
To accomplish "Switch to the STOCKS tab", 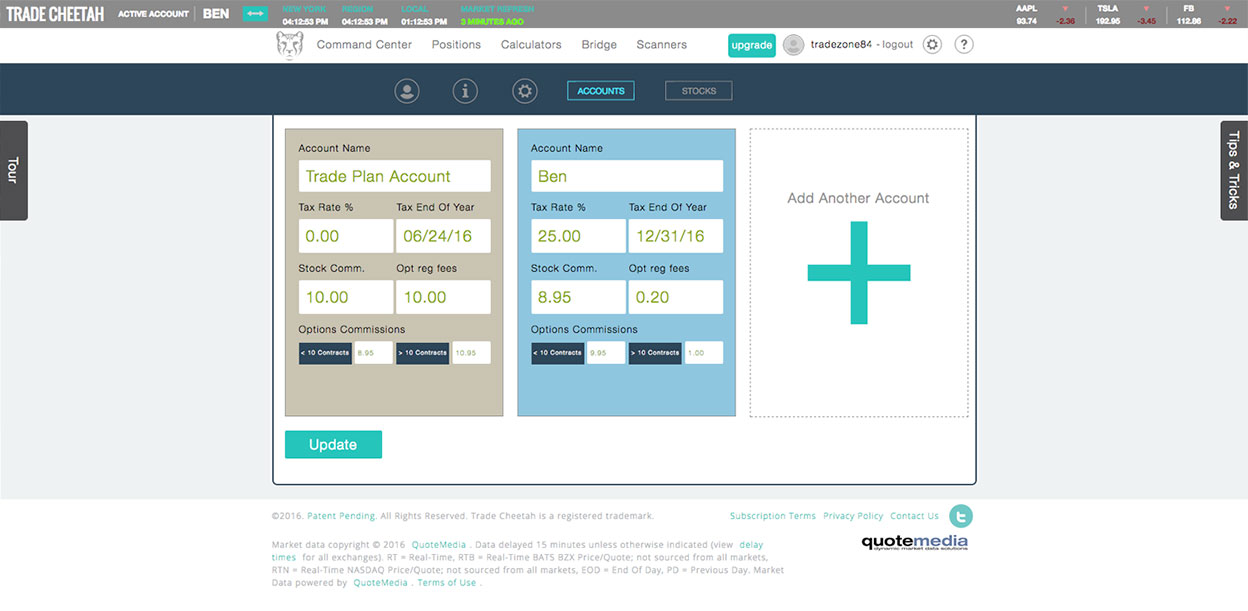I will (698, 91).
